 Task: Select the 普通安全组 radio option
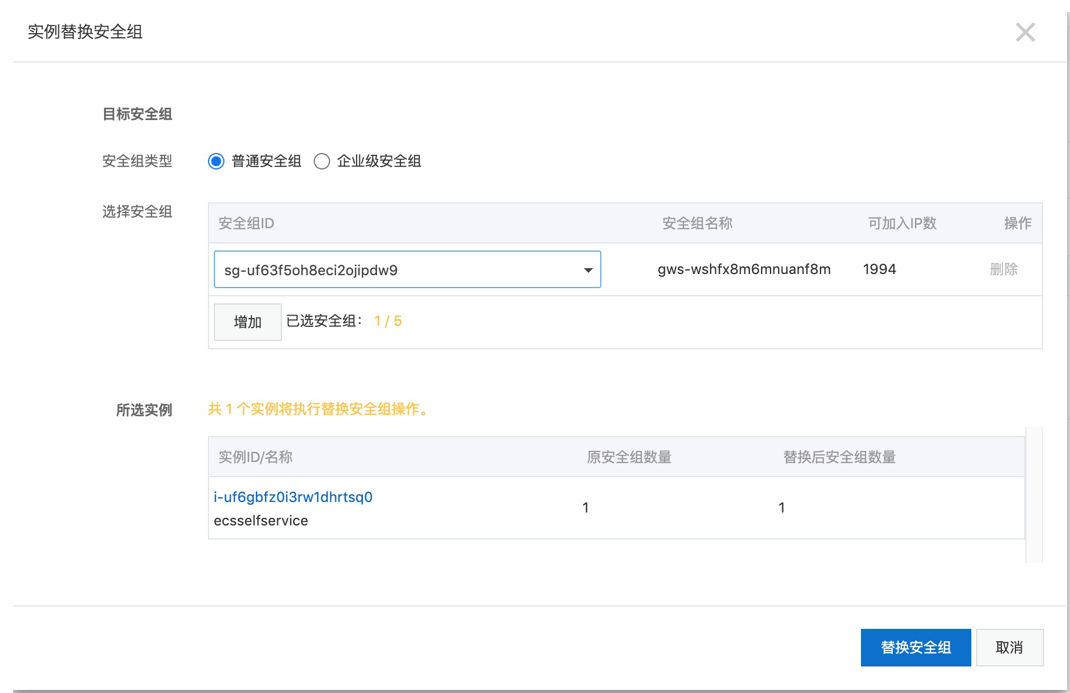click(216, 161)
